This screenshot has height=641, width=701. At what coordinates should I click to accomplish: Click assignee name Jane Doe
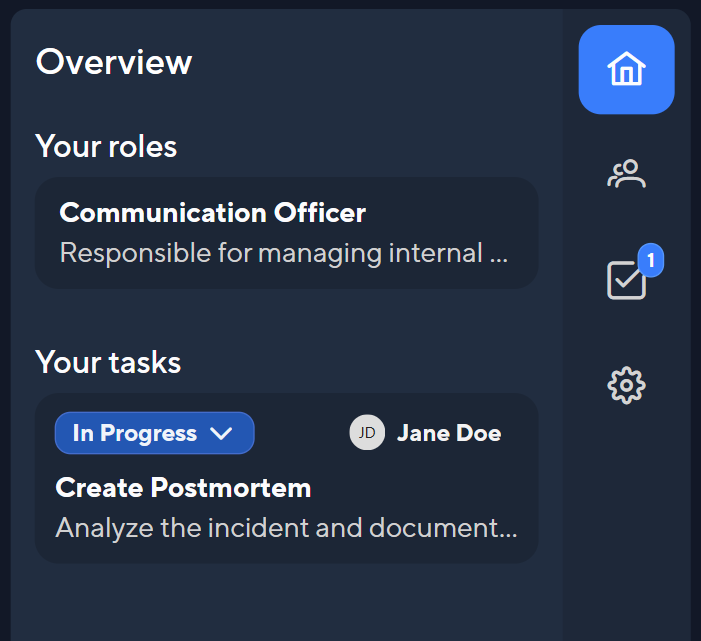449,433
